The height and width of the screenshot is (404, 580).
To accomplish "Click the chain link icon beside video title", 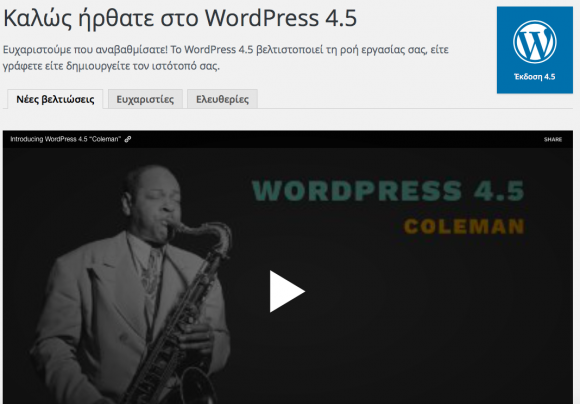I will coord(128,139).
